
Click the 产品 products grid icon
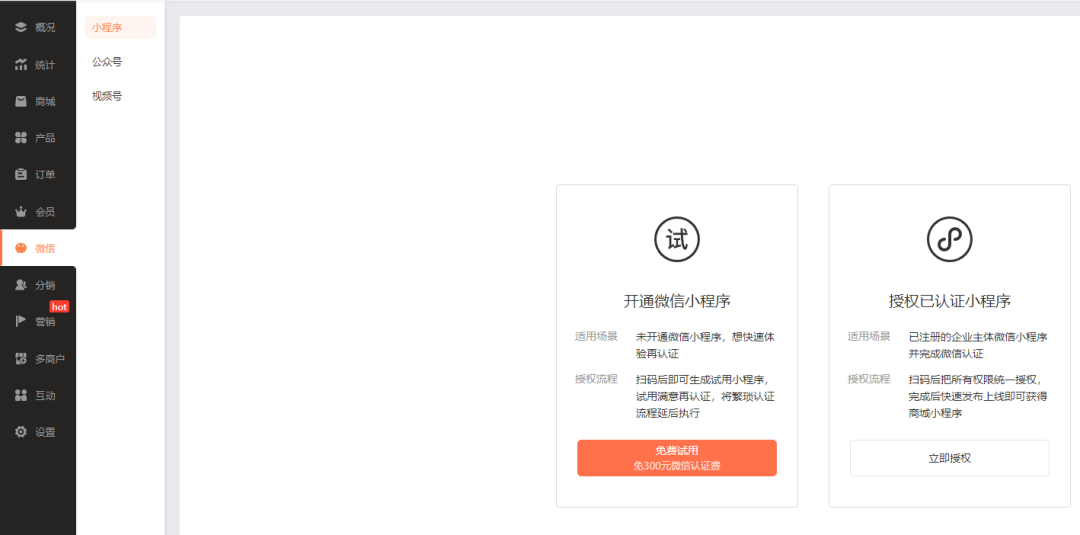[x=21, y=138]
